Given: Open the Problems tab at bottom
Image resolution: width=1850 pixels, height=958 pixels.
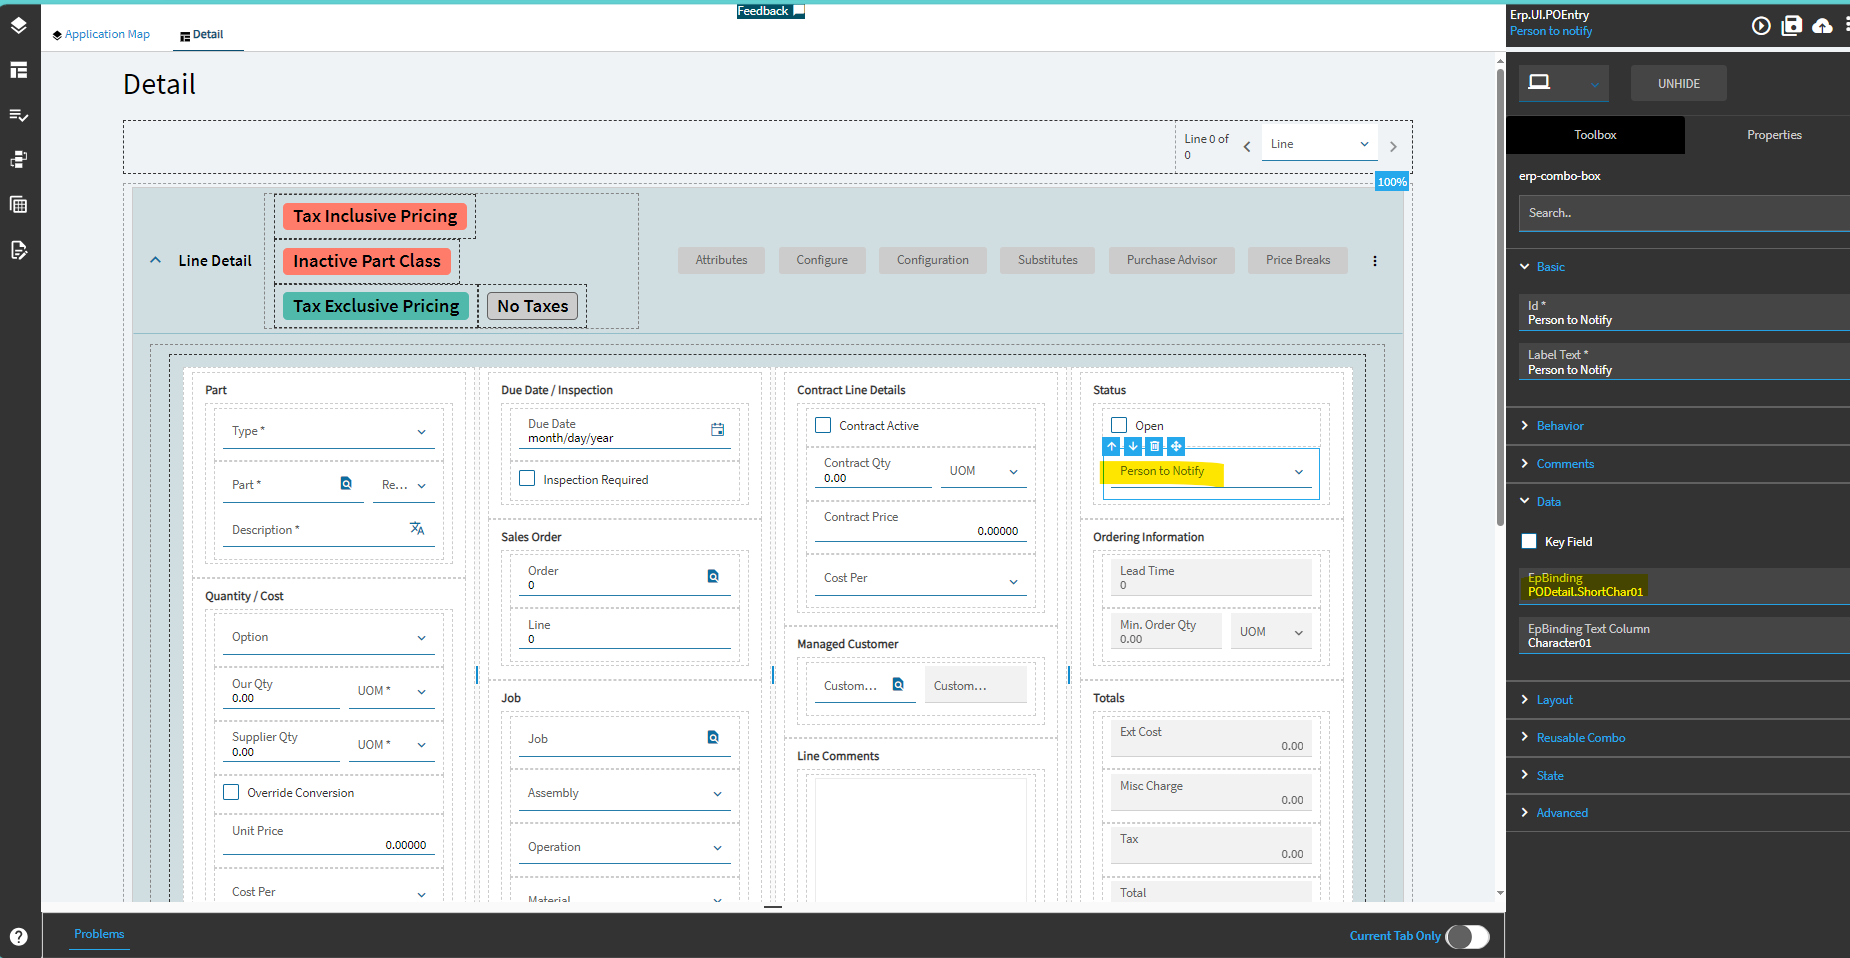Looking at the screenshot, I should [x=99, y=934].
